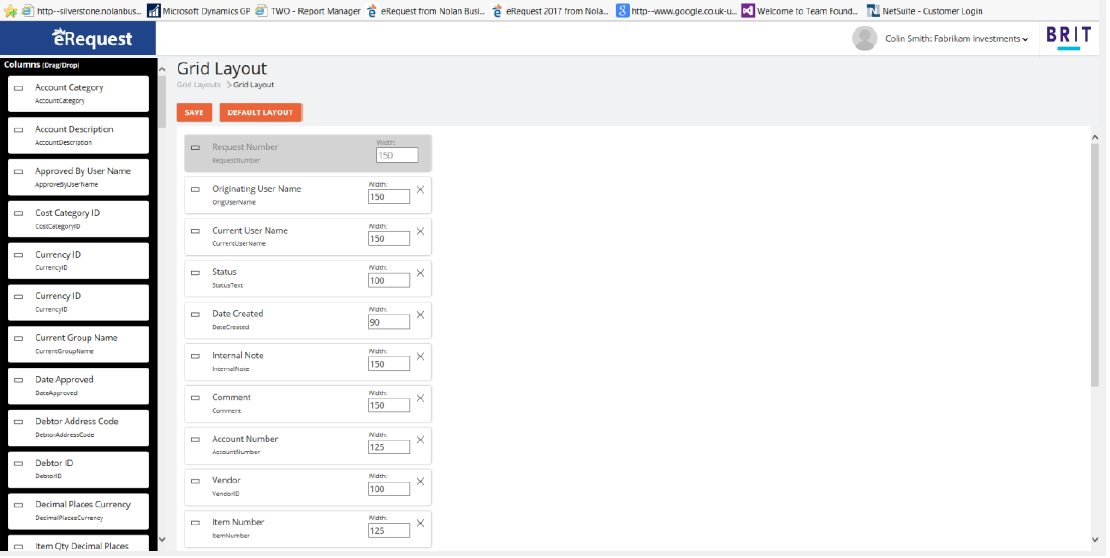Click the X beside Status row

[x=420, y=273]
